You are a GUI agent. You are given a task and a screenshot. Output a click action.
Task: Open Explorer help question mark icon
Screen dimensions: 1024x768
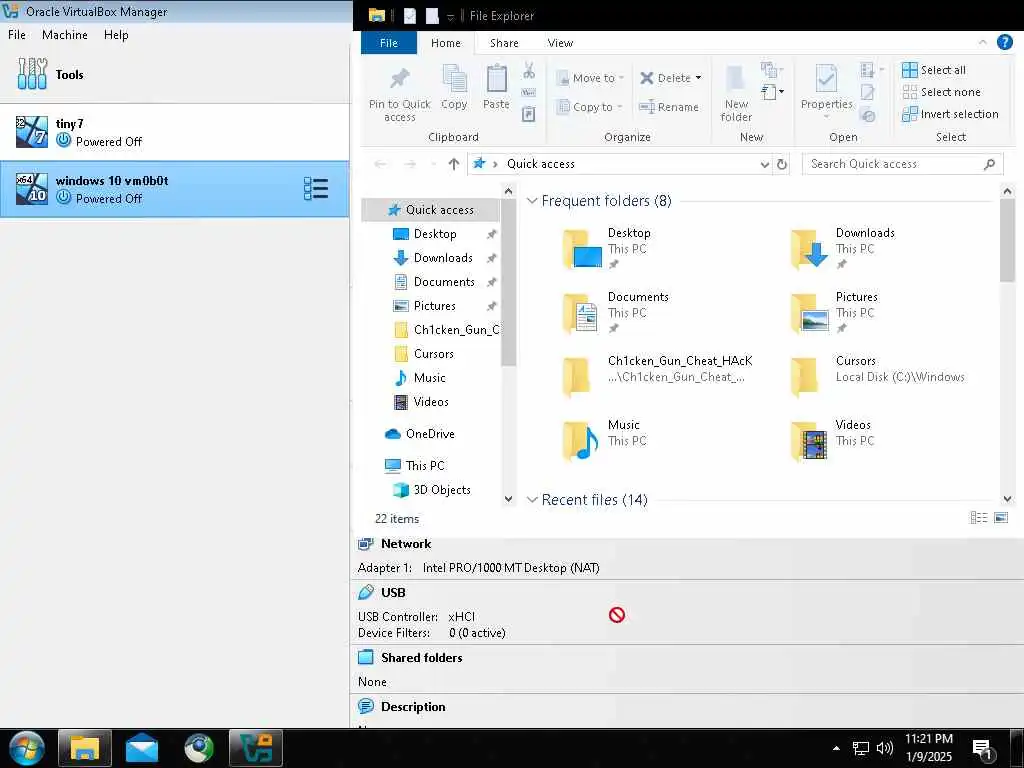pos(1004,42)
